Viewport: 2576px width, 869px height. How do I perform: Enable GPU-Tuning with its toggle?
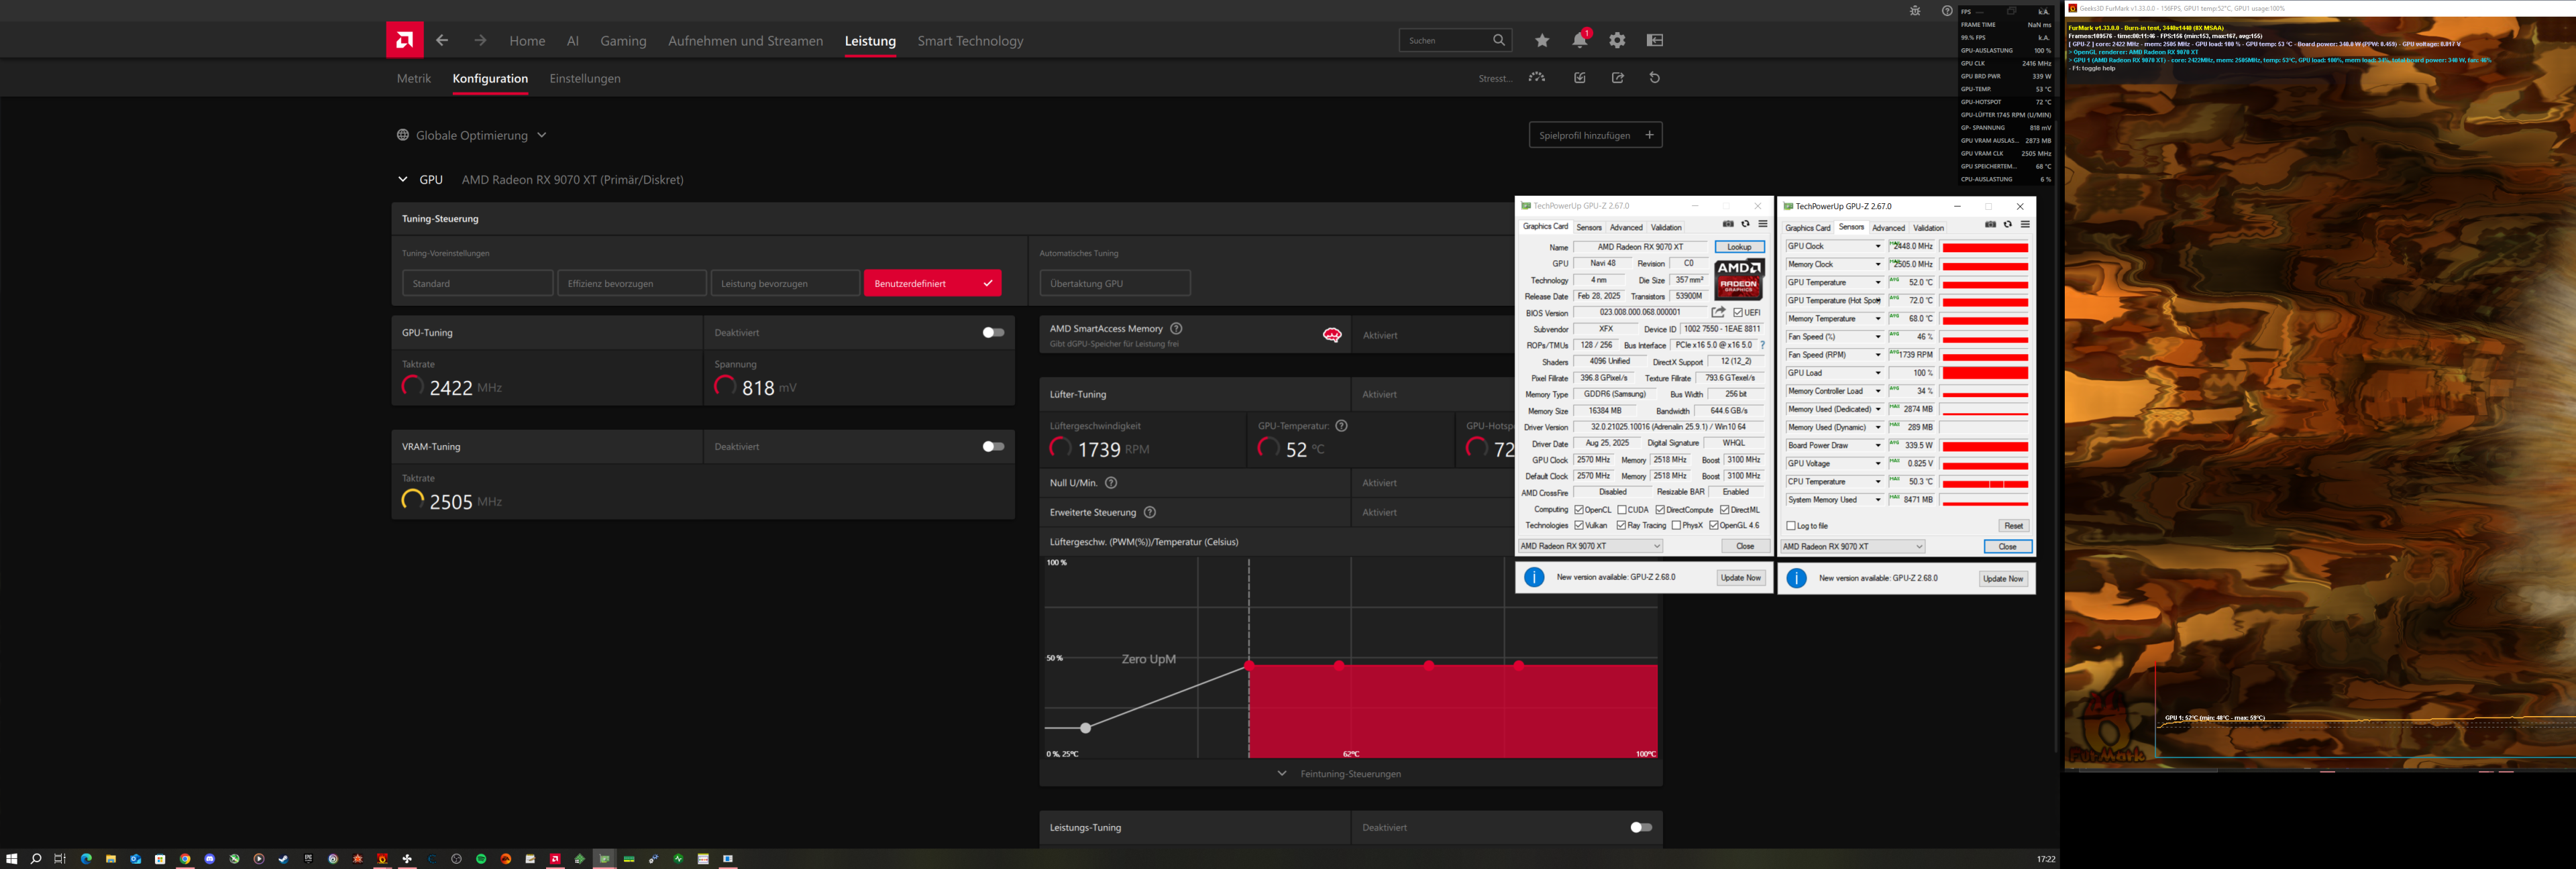tap(992, 332)
